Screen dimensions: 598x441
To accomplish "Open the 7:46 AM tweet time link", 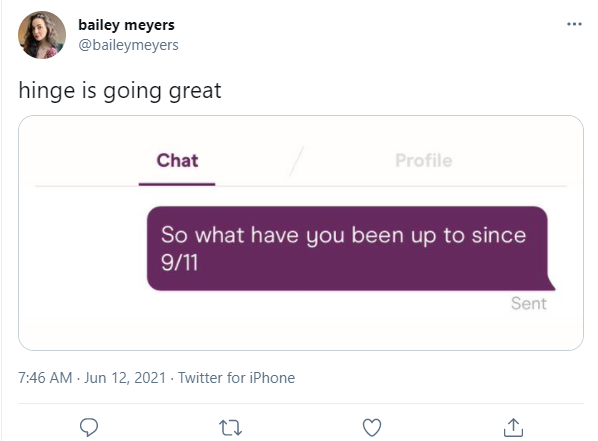I will tap(45, 378).
